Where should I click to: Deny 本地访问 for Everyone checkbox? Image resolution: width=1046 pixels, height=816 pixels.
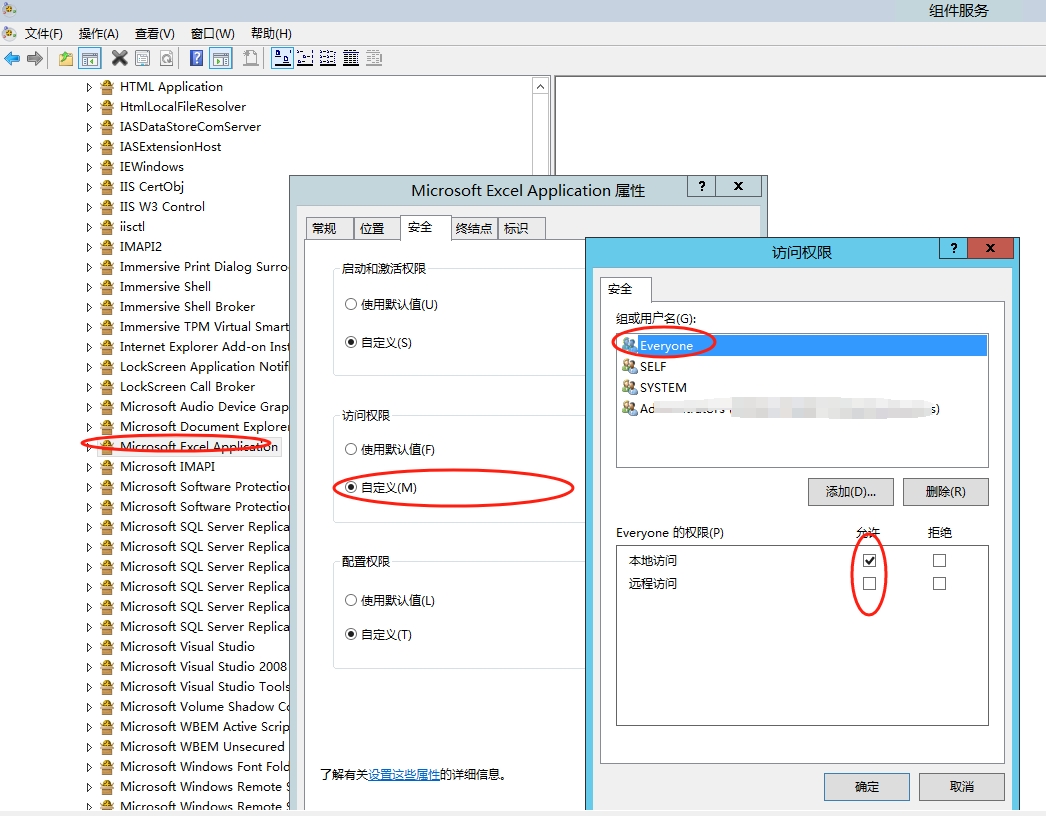(x=939, y=560)
